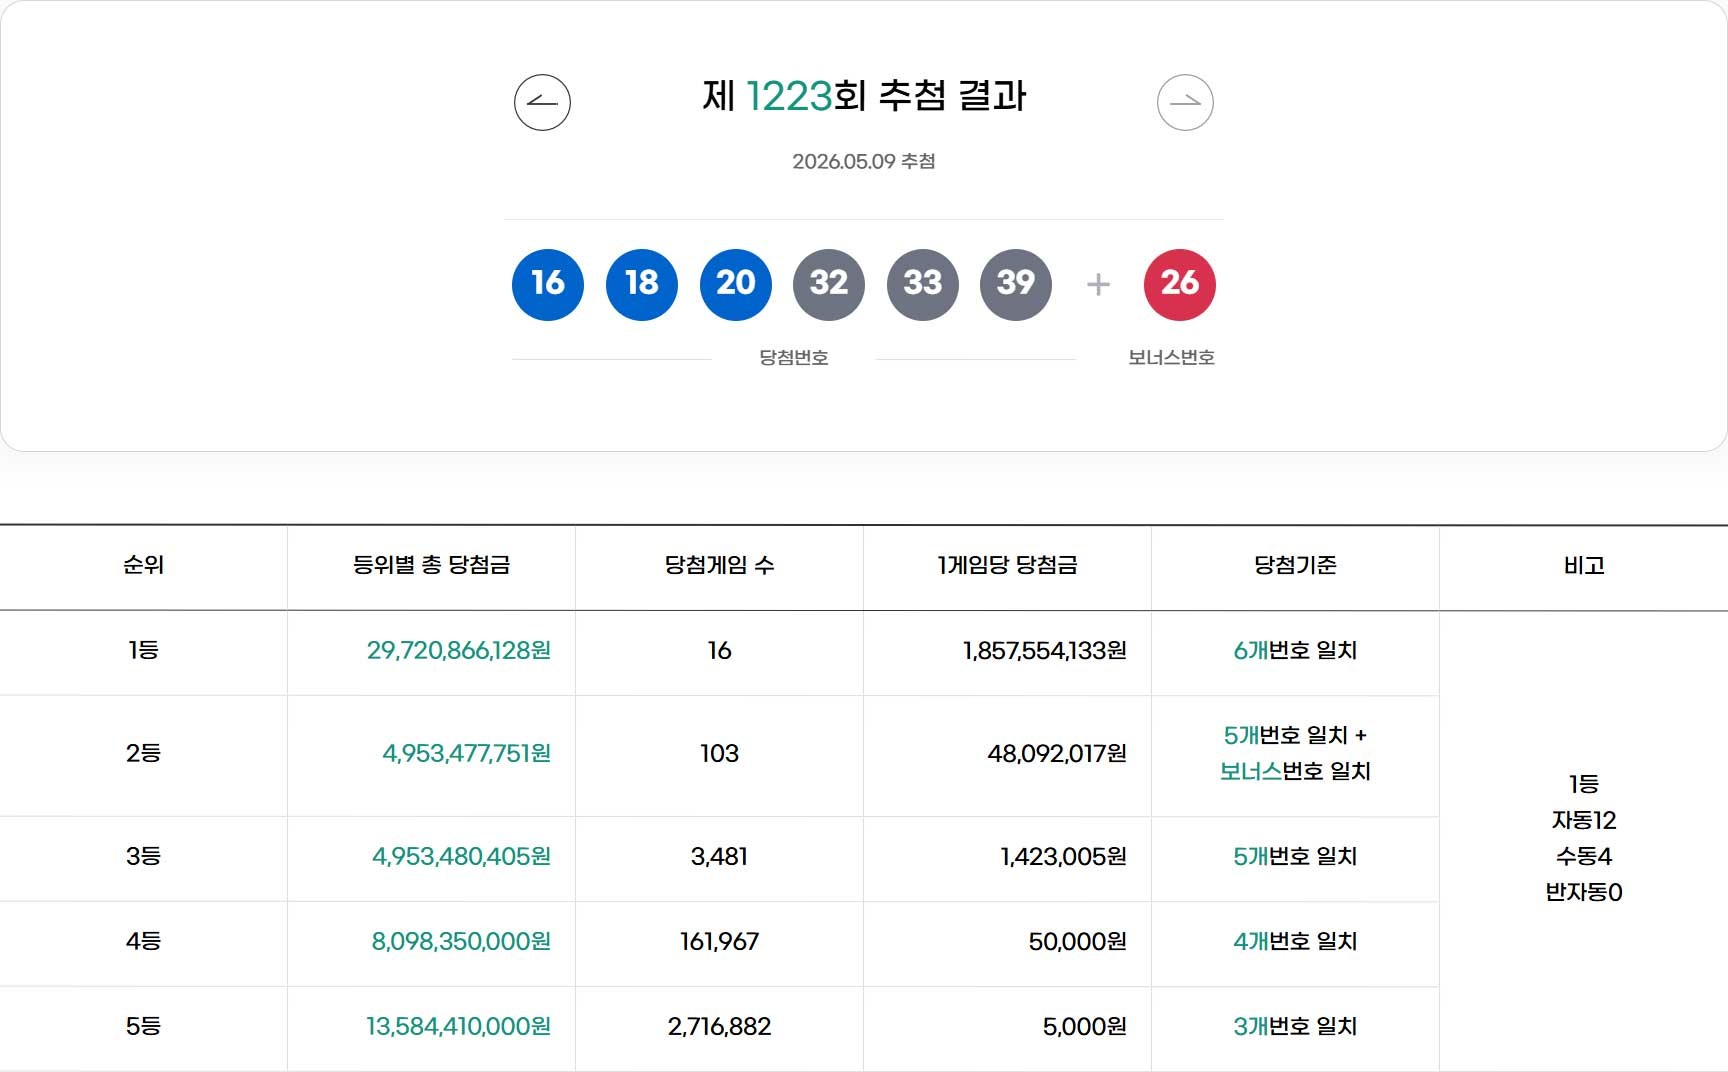Click total prize 4,953,480,405원
This screenshot has width=1728, height=1072.
[462, 856]
